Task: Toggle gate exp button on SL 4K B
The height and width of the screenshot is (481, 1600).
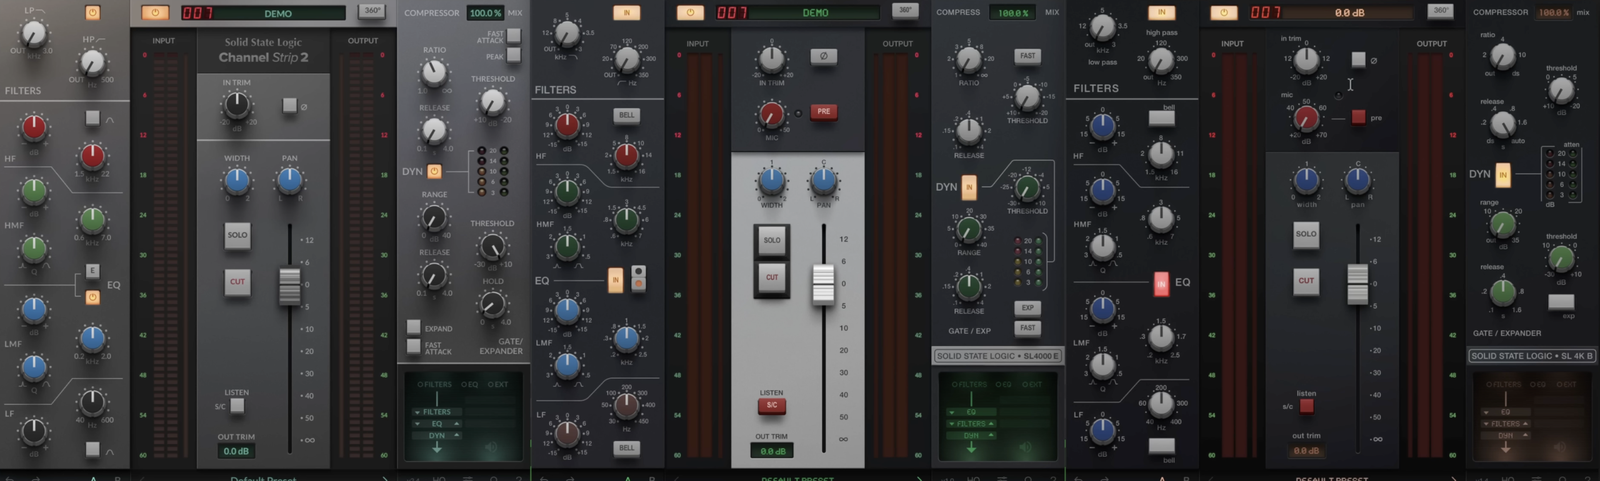Action: click(x=1561, y=301)
